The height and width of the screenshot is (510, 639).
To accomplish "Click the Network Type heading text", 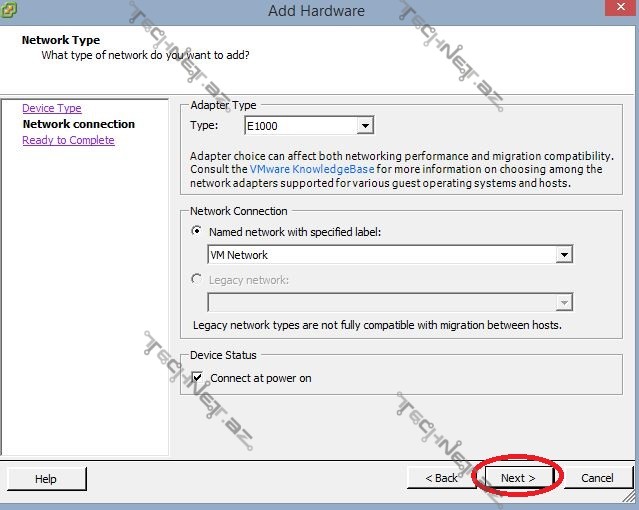I will coord(61,40).
